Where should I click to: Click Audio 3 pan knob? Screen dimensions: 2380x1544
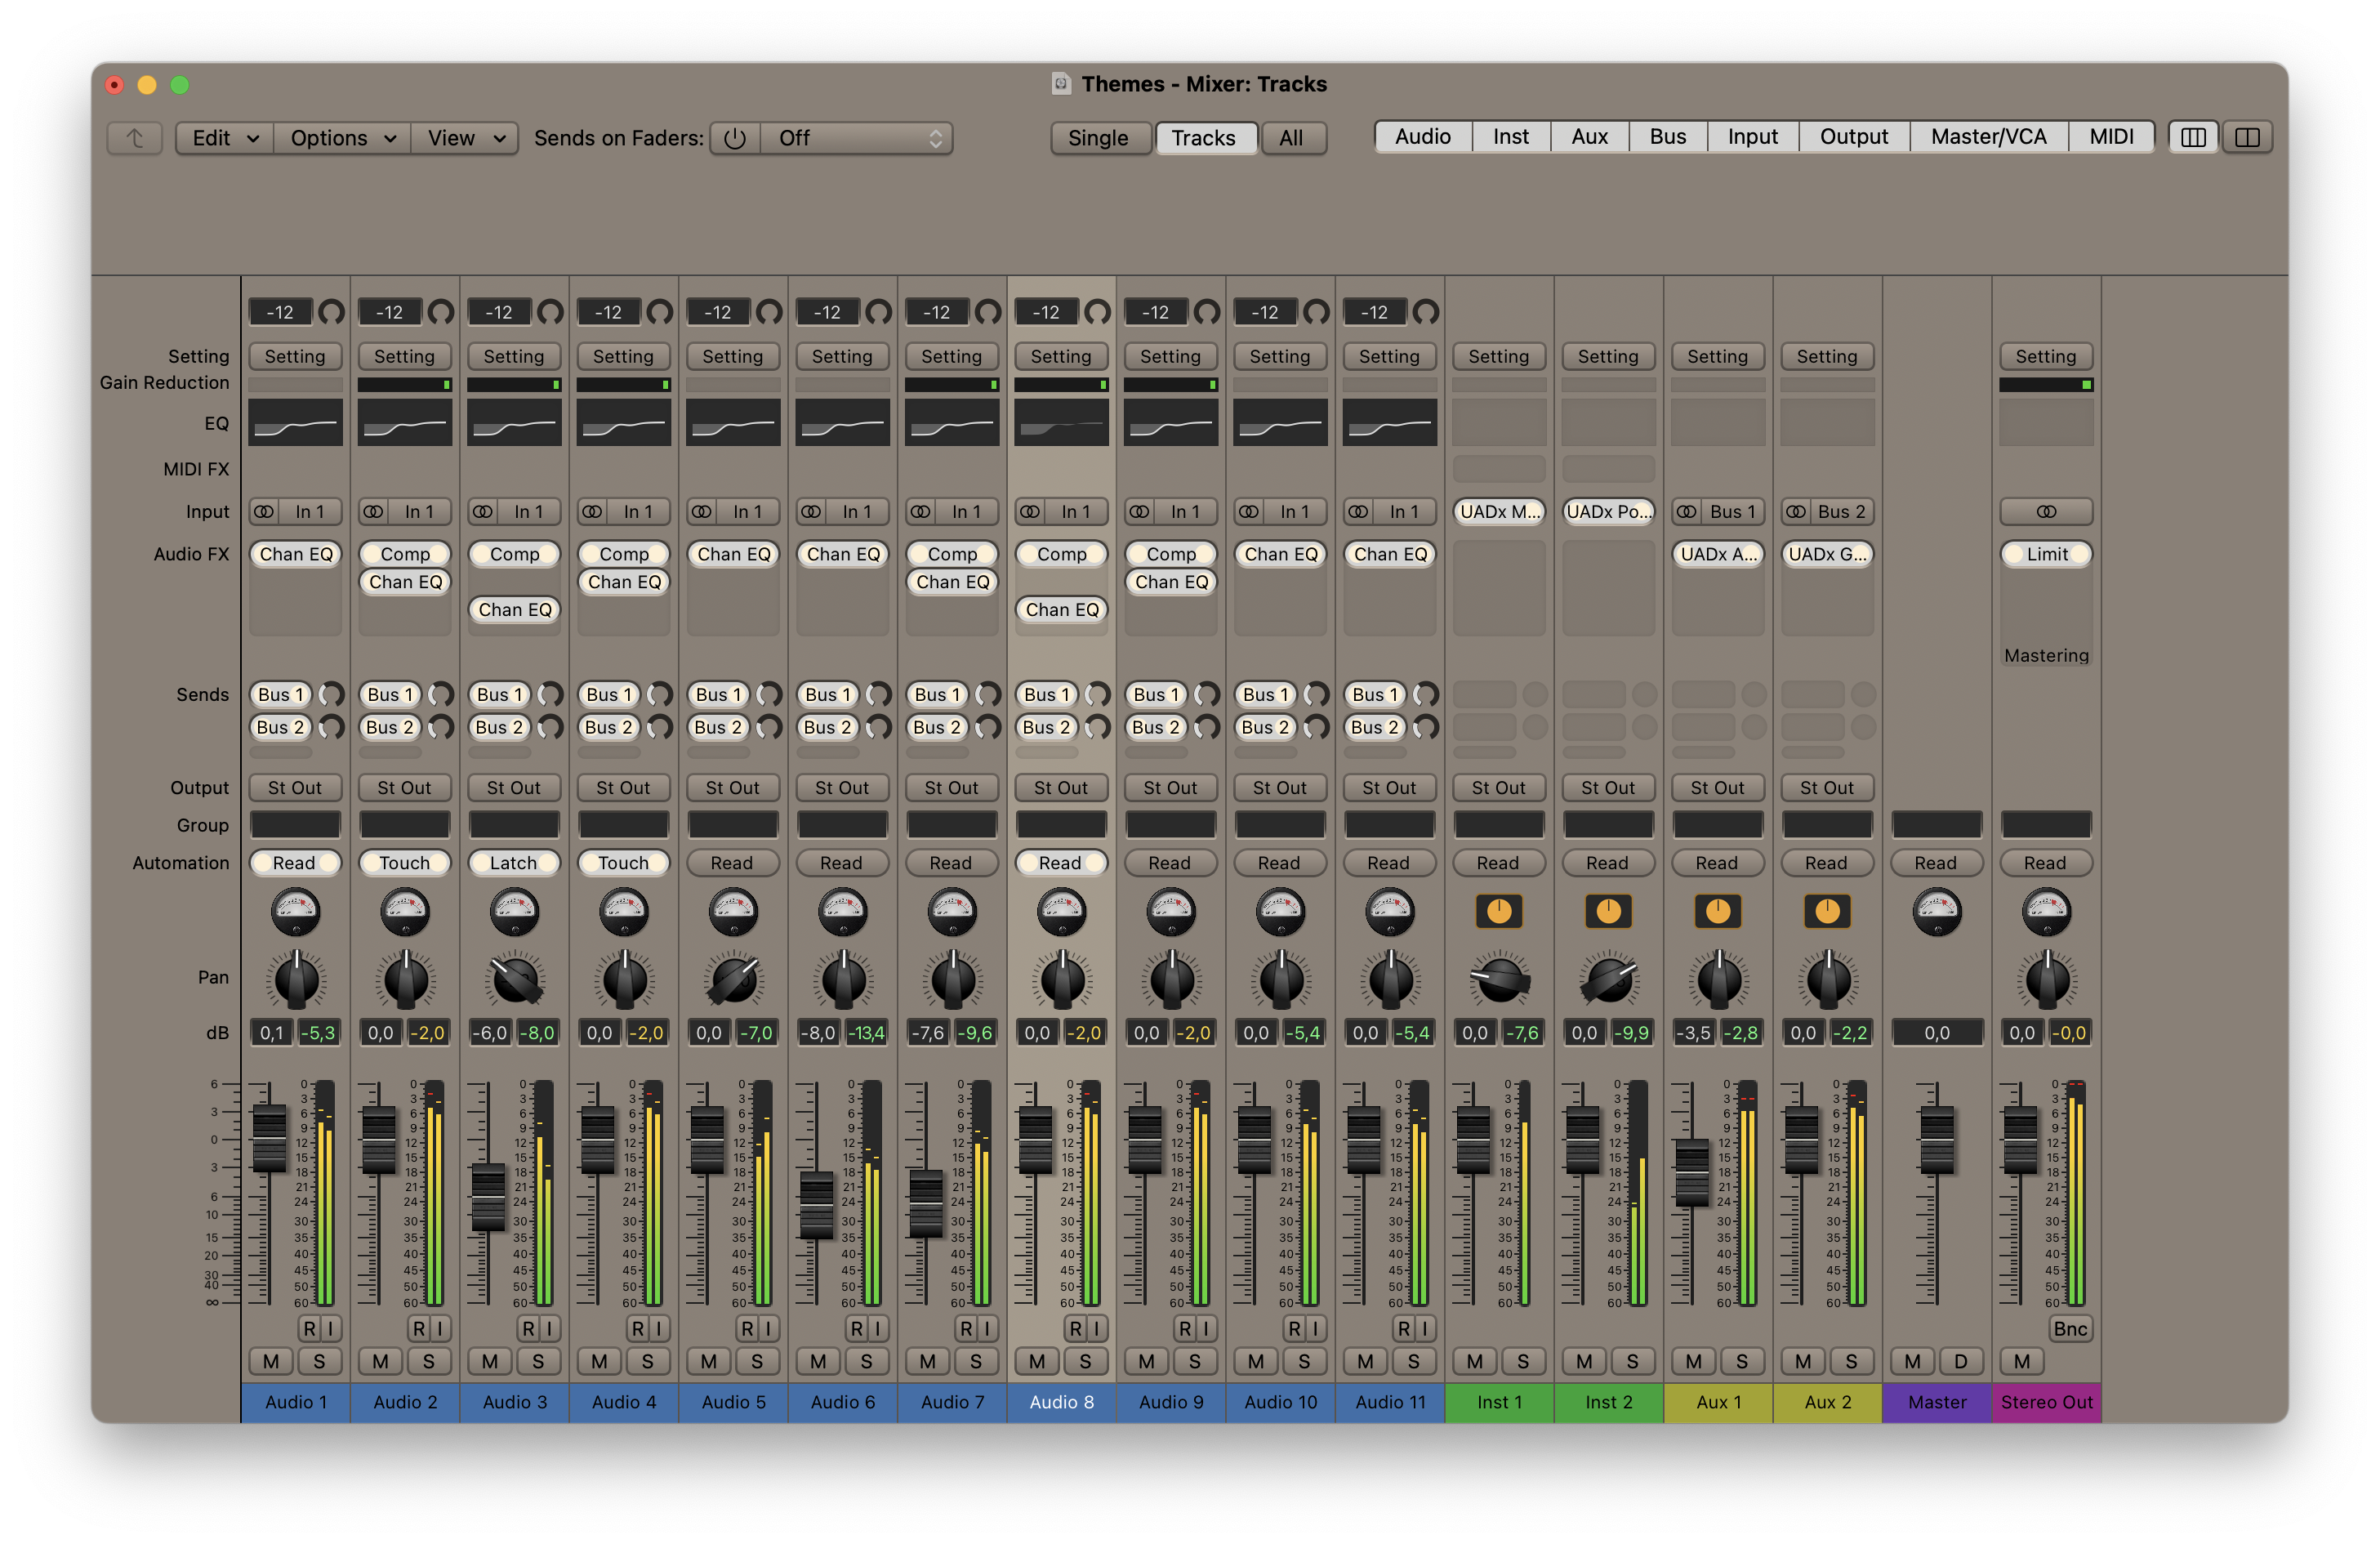[x=515, y=980]
